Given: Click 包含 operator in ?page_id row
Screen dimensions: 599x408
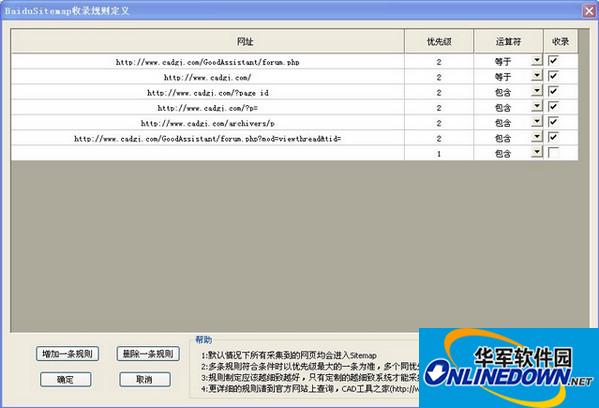Looking at the screenshot, I should pos(503,92).
